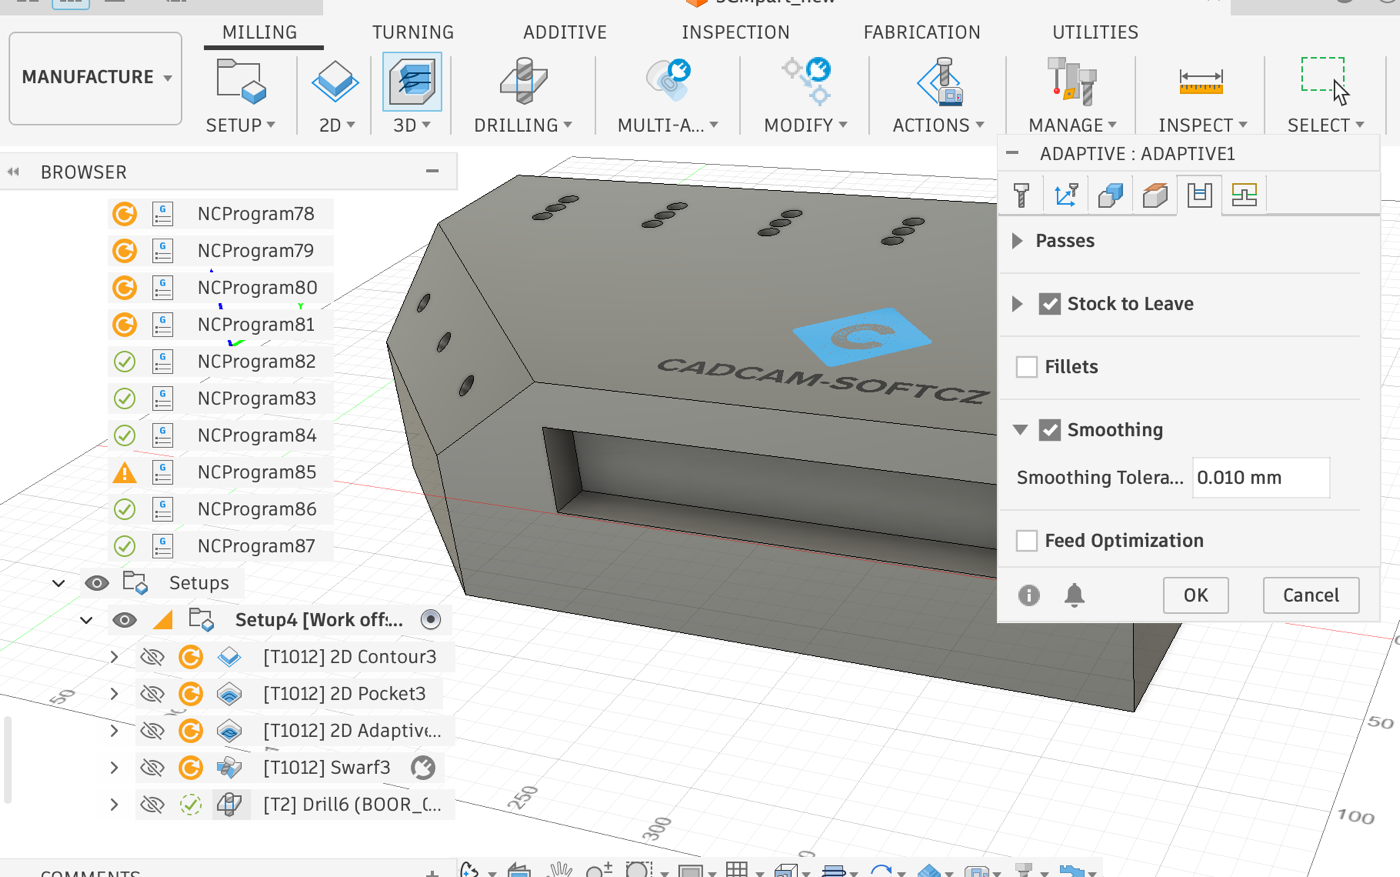Open the Tool tab in Adaptive dialog
This screenshot has height=877, width=1400.
[x=1021, y=195]
